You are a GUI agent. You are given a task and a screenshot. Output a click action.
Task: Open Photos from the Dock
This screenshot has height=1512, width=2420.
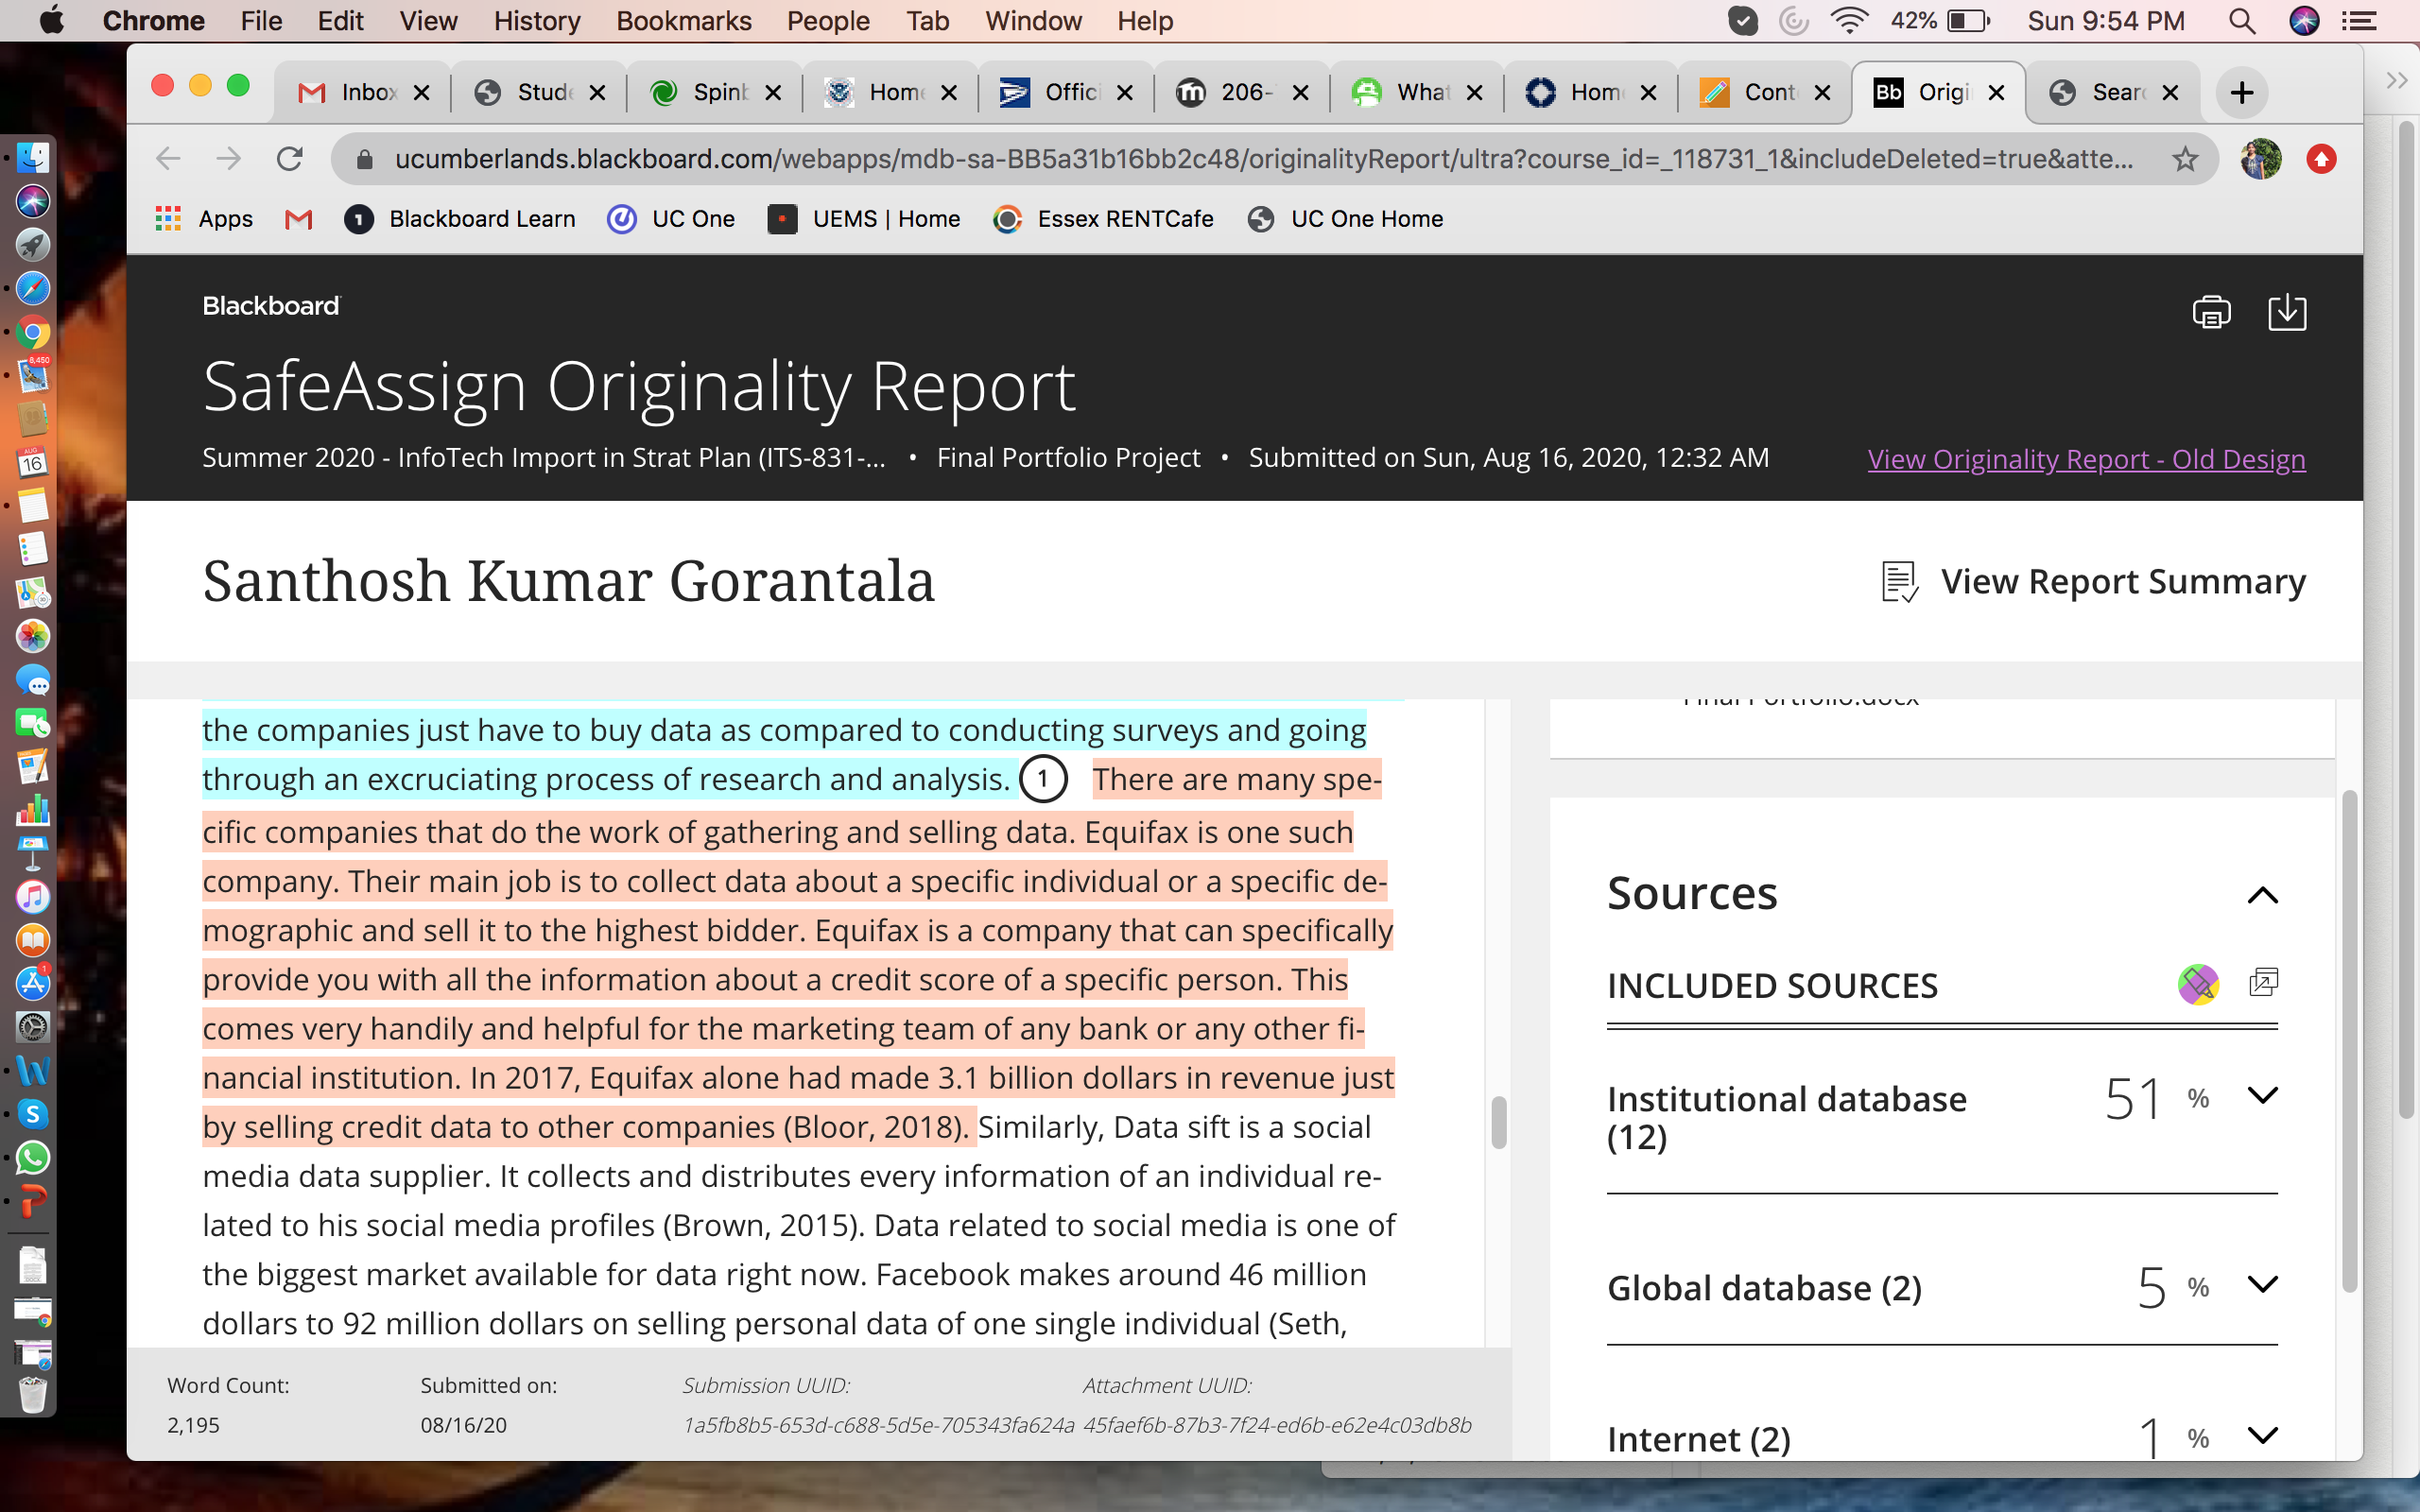(x=32, y=636)
